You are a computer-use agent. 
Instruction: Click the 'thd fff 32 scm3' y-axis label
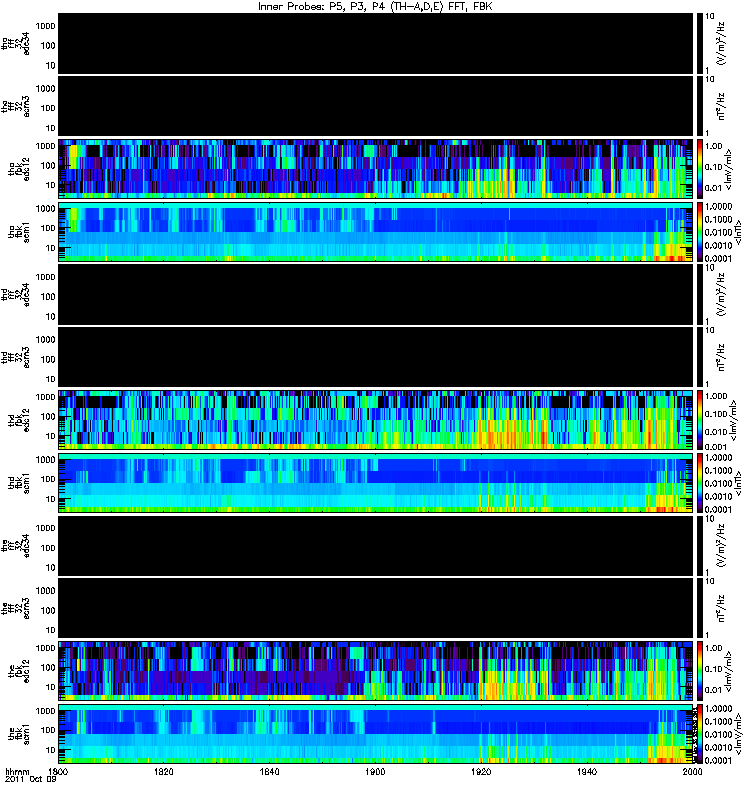coord(15,357)
